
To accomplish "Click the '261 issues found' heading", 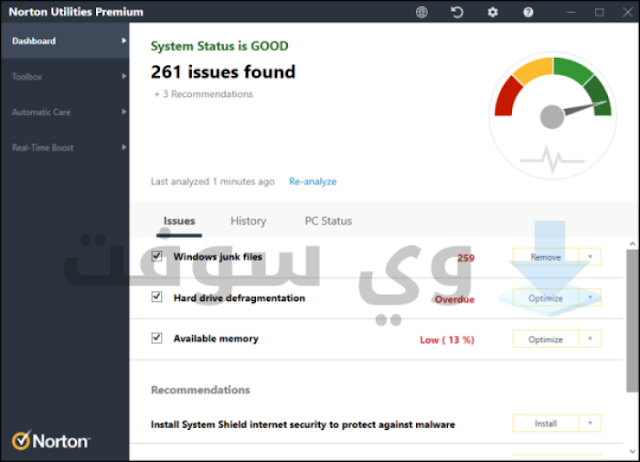I will click(x=223, y=72).
